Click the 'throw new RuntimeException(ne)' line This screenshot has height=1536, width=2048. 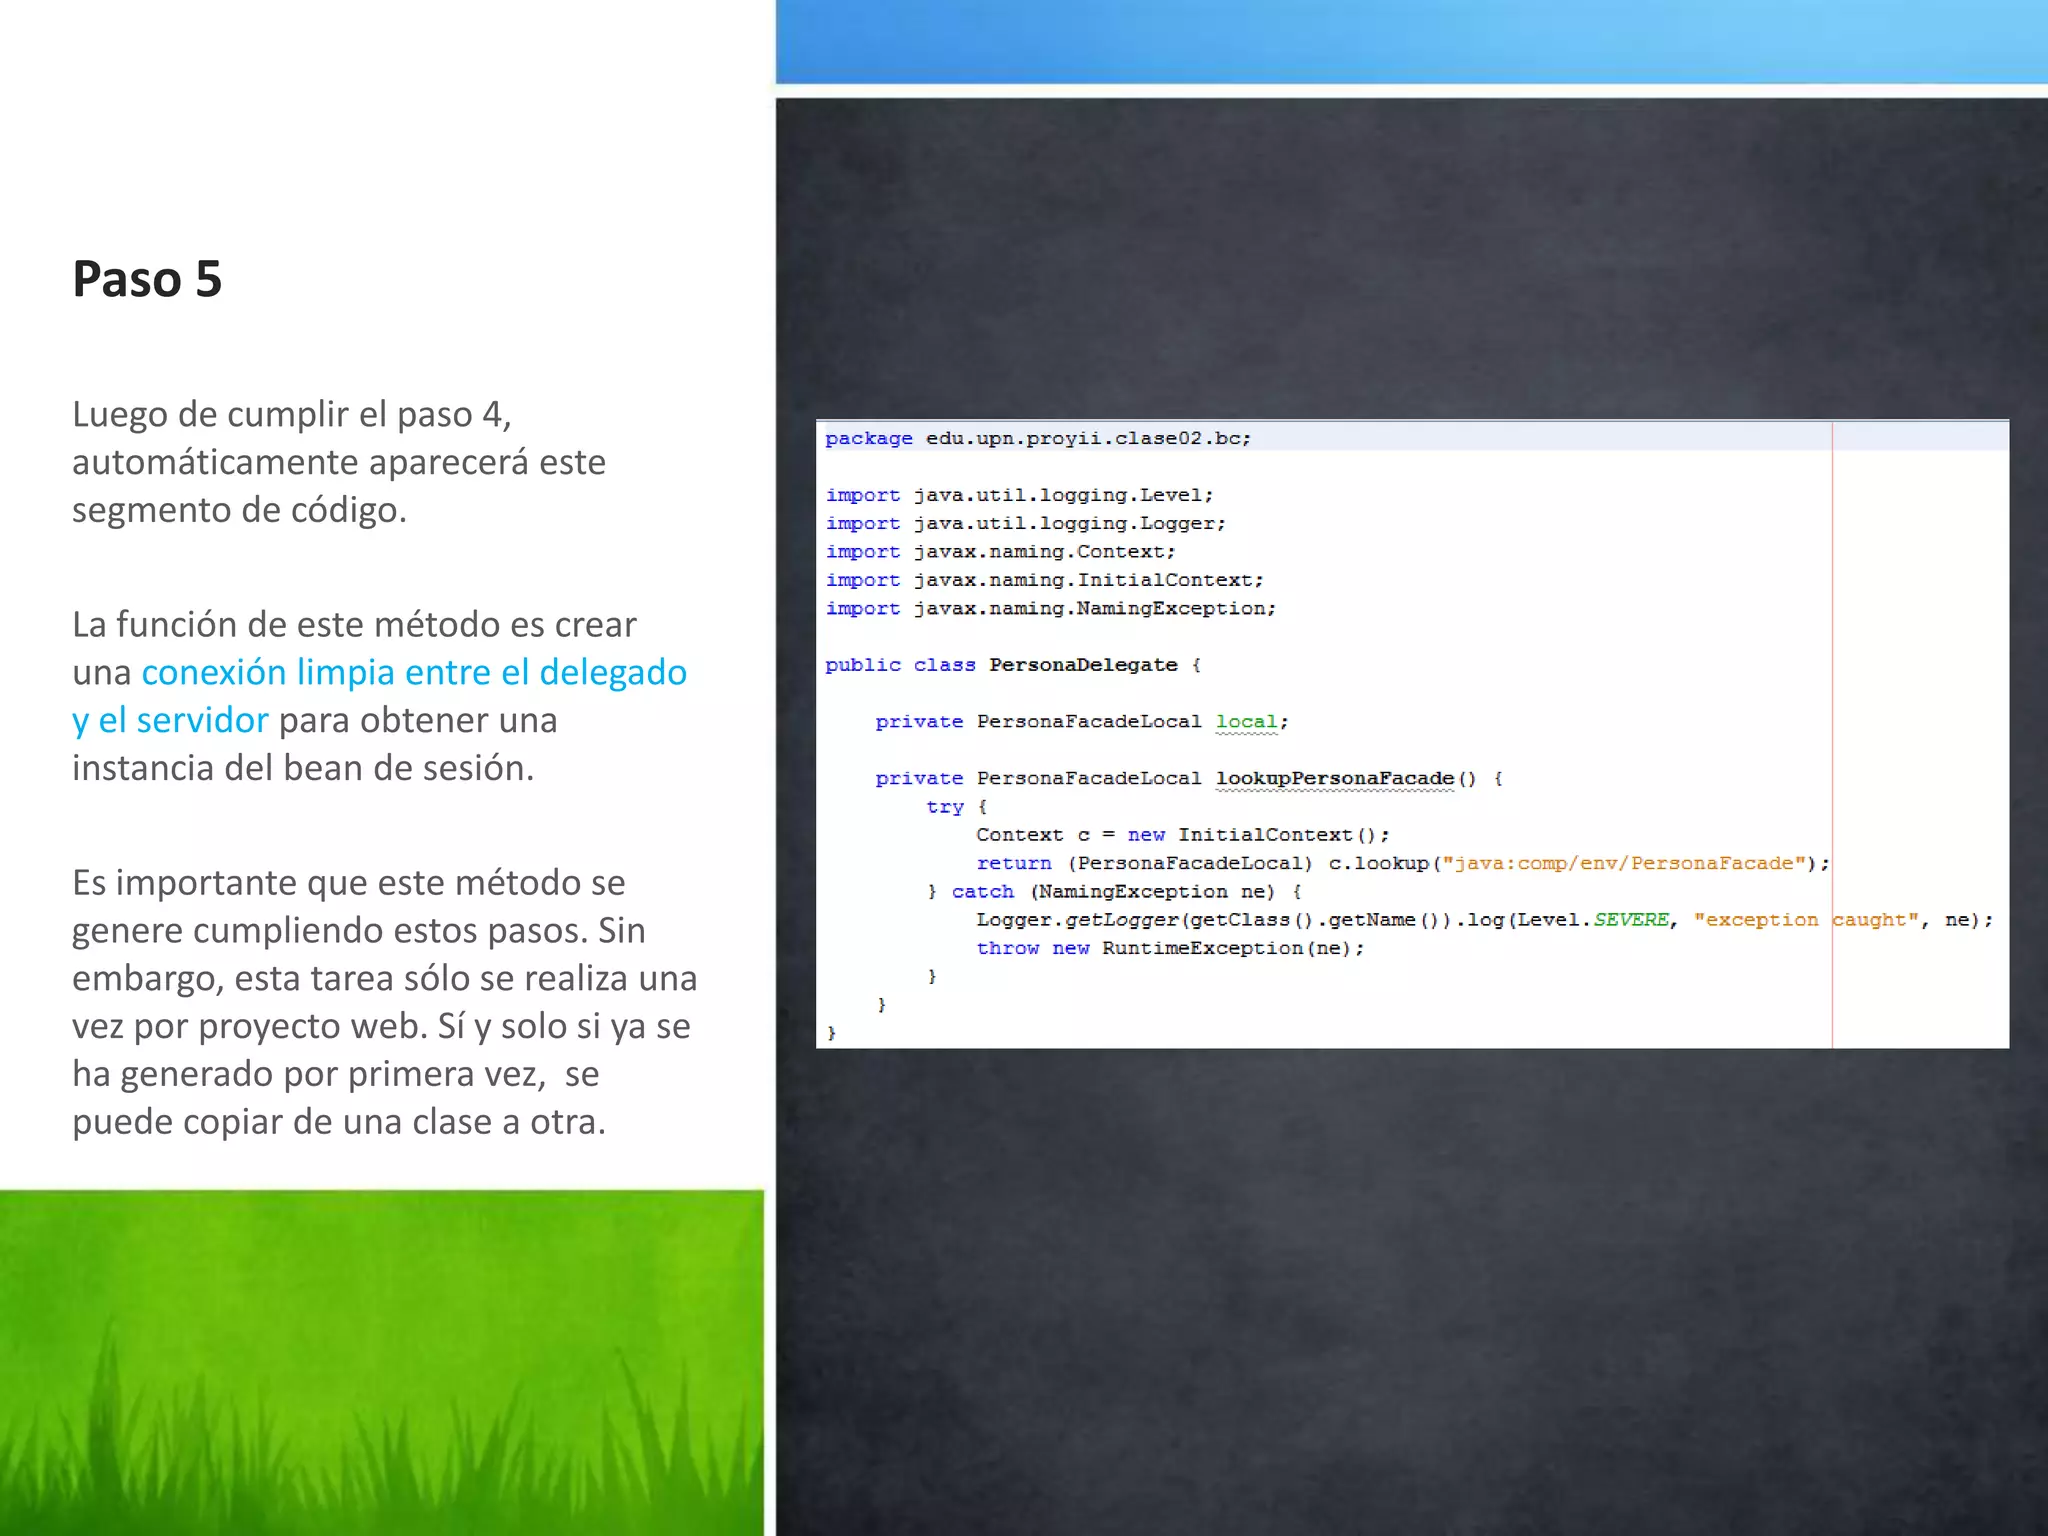click(x=1170, y=948)
